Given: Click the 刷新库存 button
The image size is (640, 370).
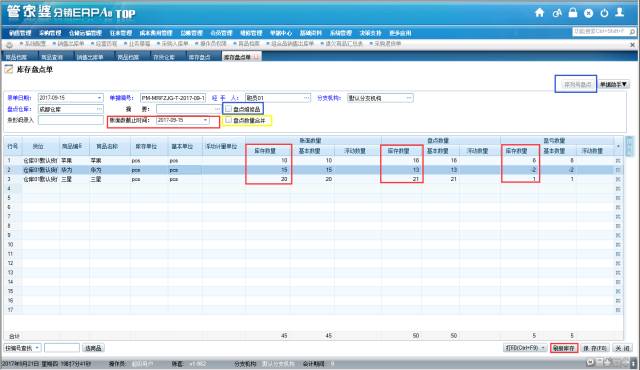Looking at the screenshot, I should 564,348.
